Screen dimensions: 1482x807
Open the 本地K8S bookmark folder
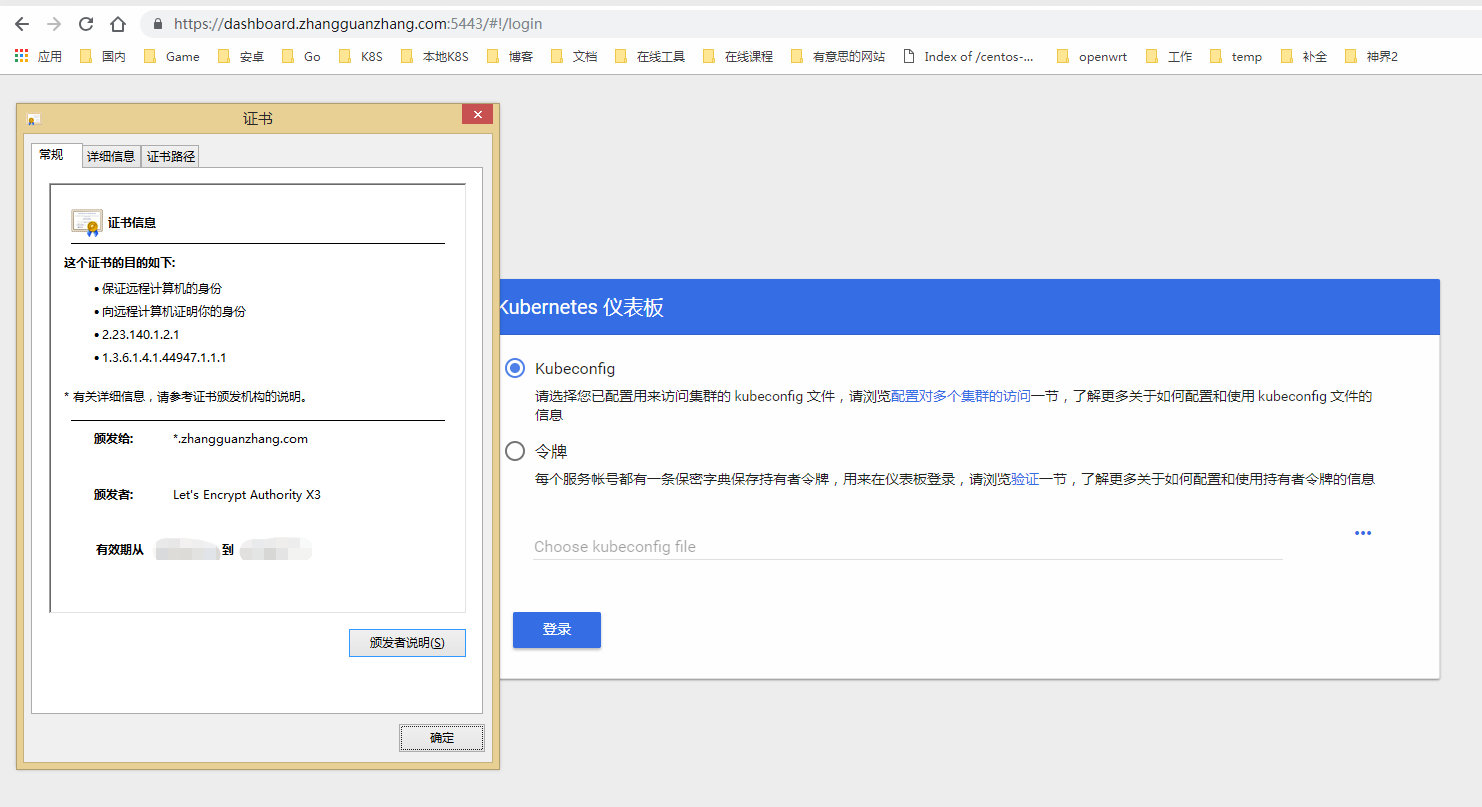pyautogui.click(x=434, y=57)
